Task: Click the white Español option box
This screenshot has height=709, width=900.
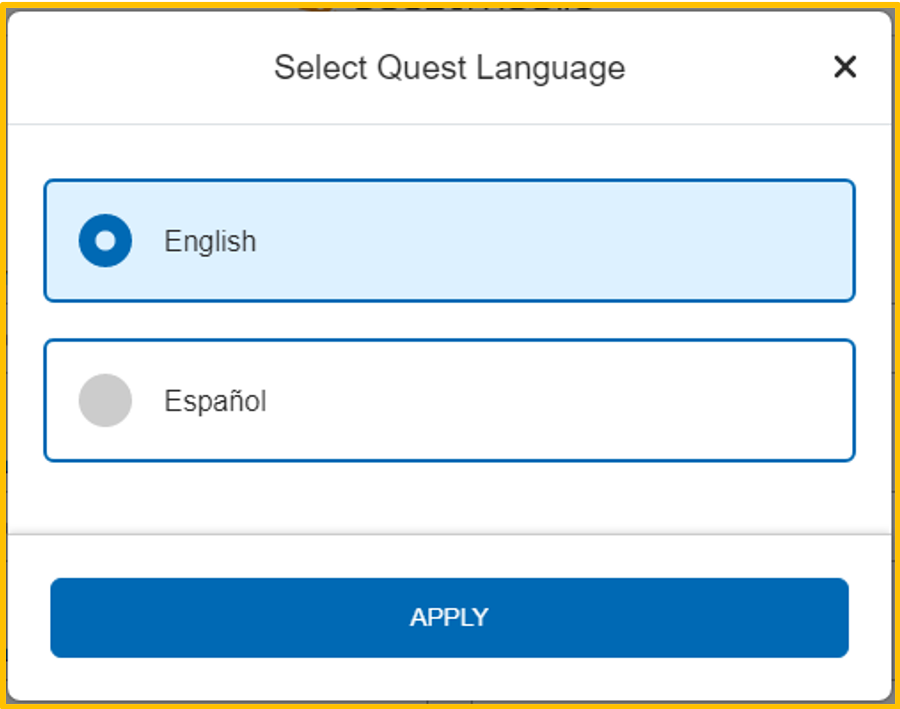Action: (449, 400)
